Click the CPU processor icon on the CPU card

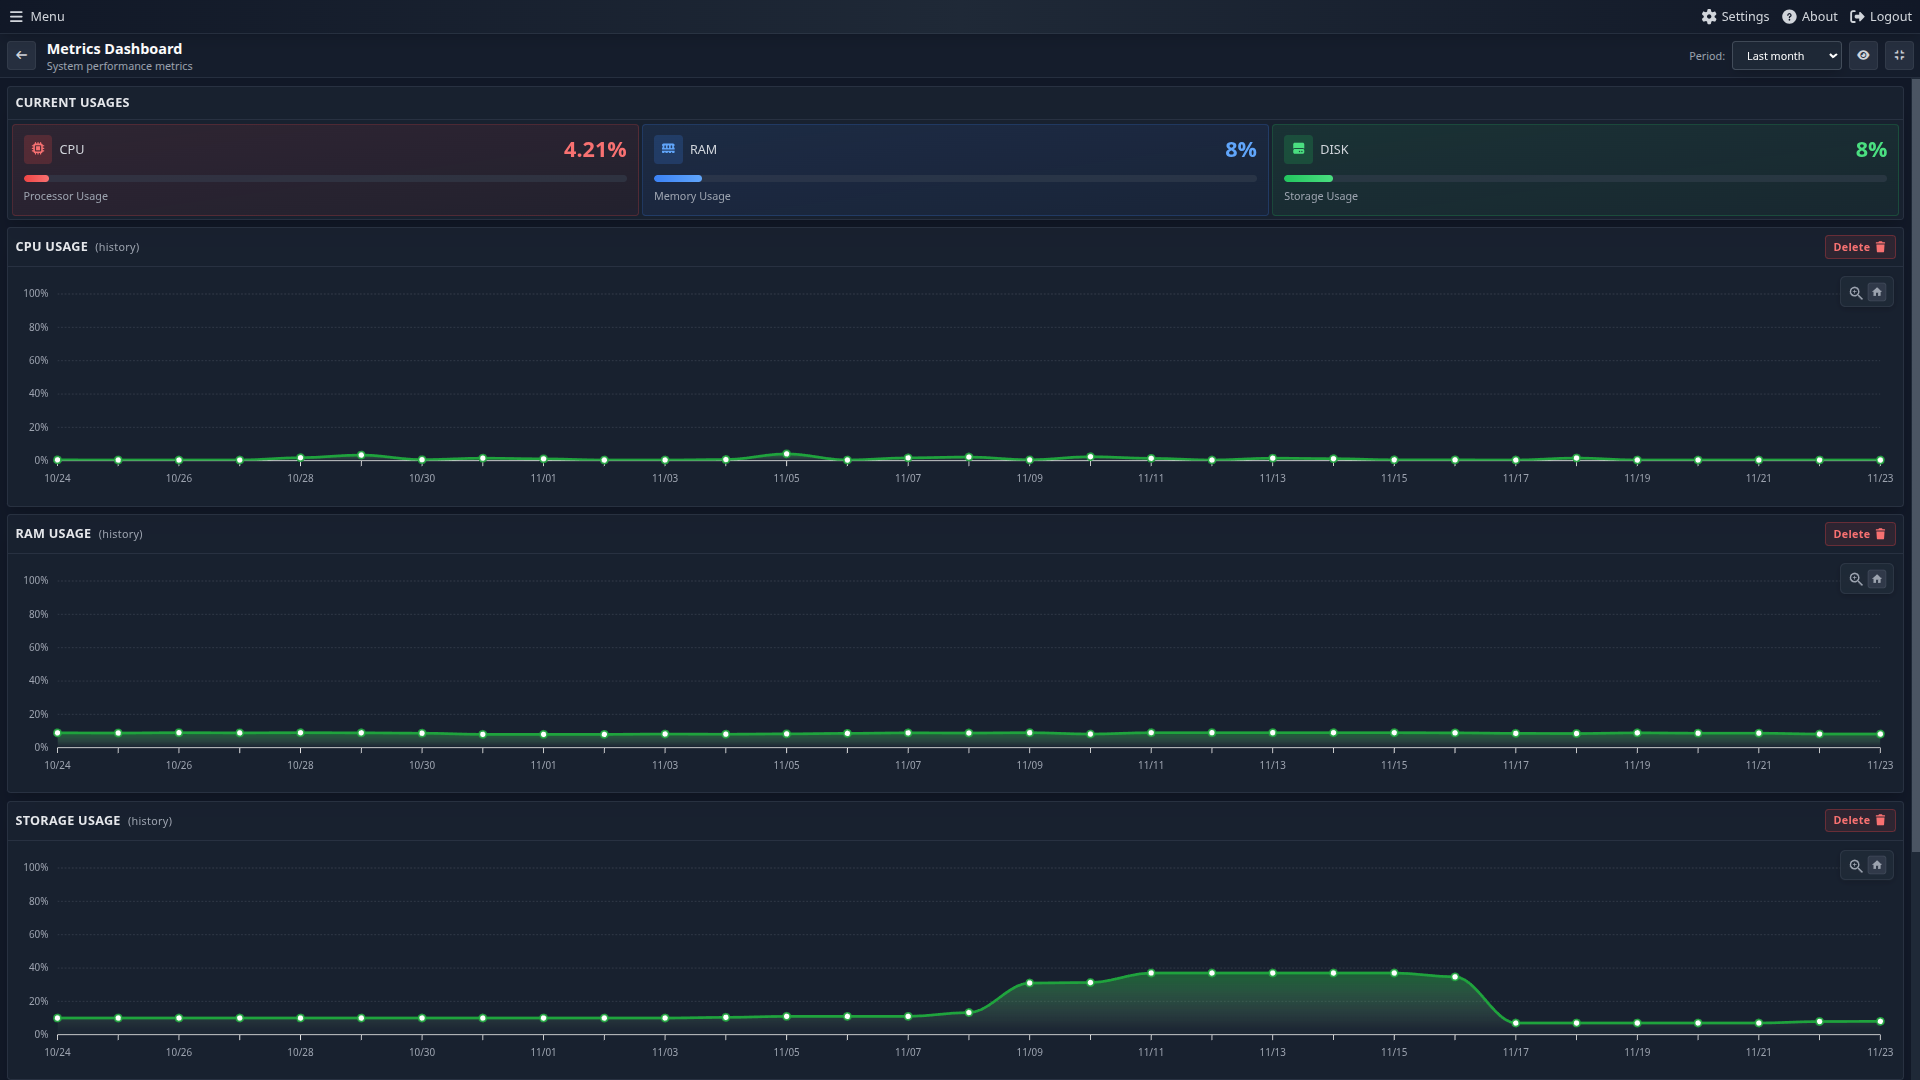[x=37, y=148]
